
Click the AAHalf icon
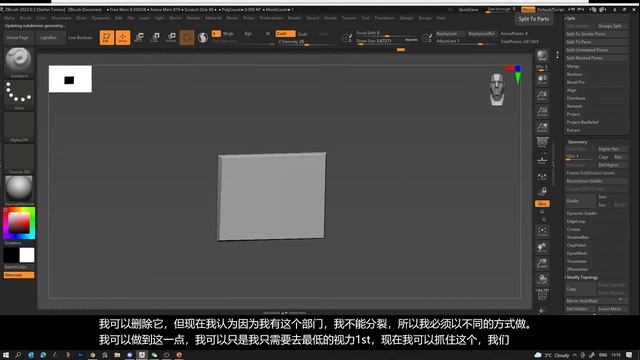point(542,127)
